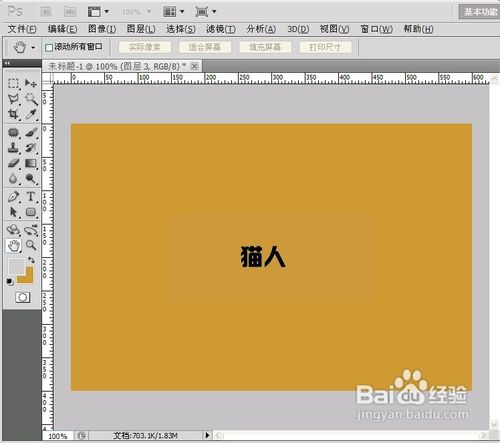
Task: Click the 猫人 text on canvas
Action: pos(263,257)
